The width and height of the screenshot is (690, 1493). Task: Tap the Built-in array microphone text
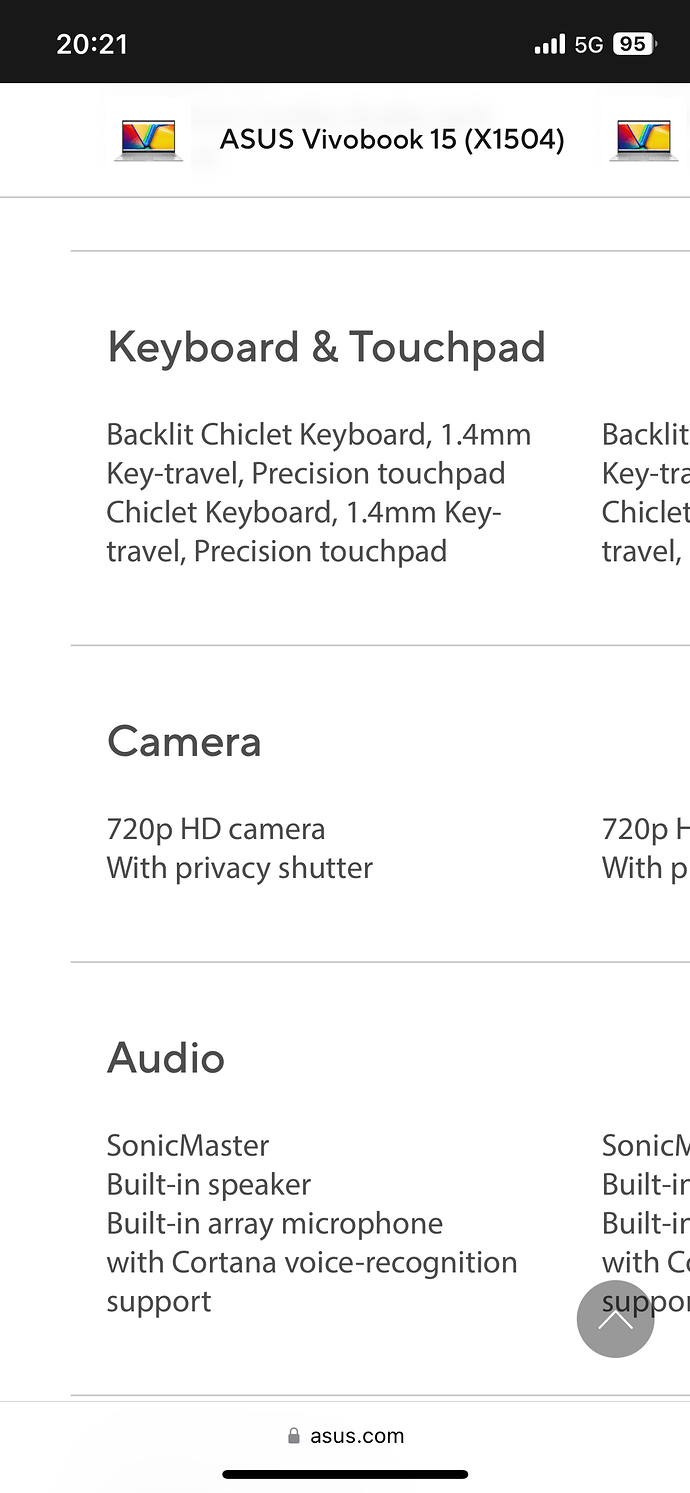point(275,1223)
